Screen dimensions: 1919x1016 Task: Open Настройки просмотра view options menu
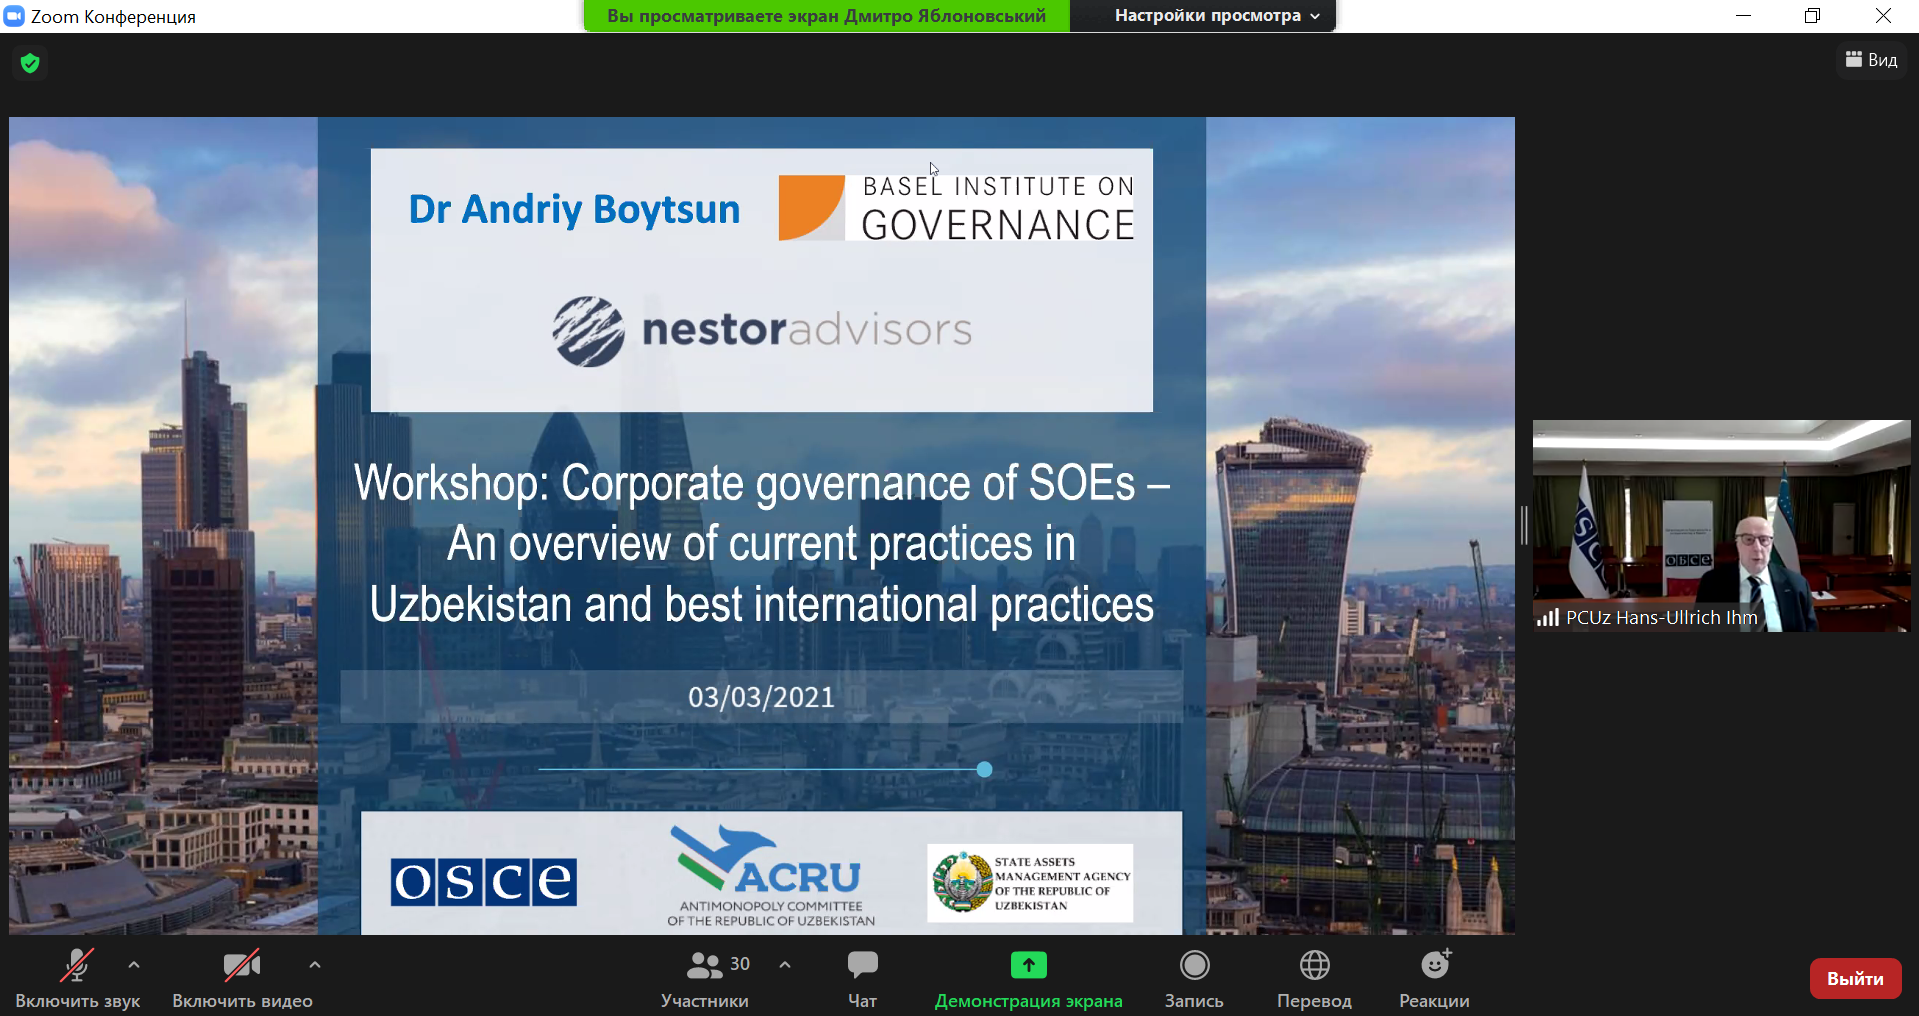point(1217,16)
